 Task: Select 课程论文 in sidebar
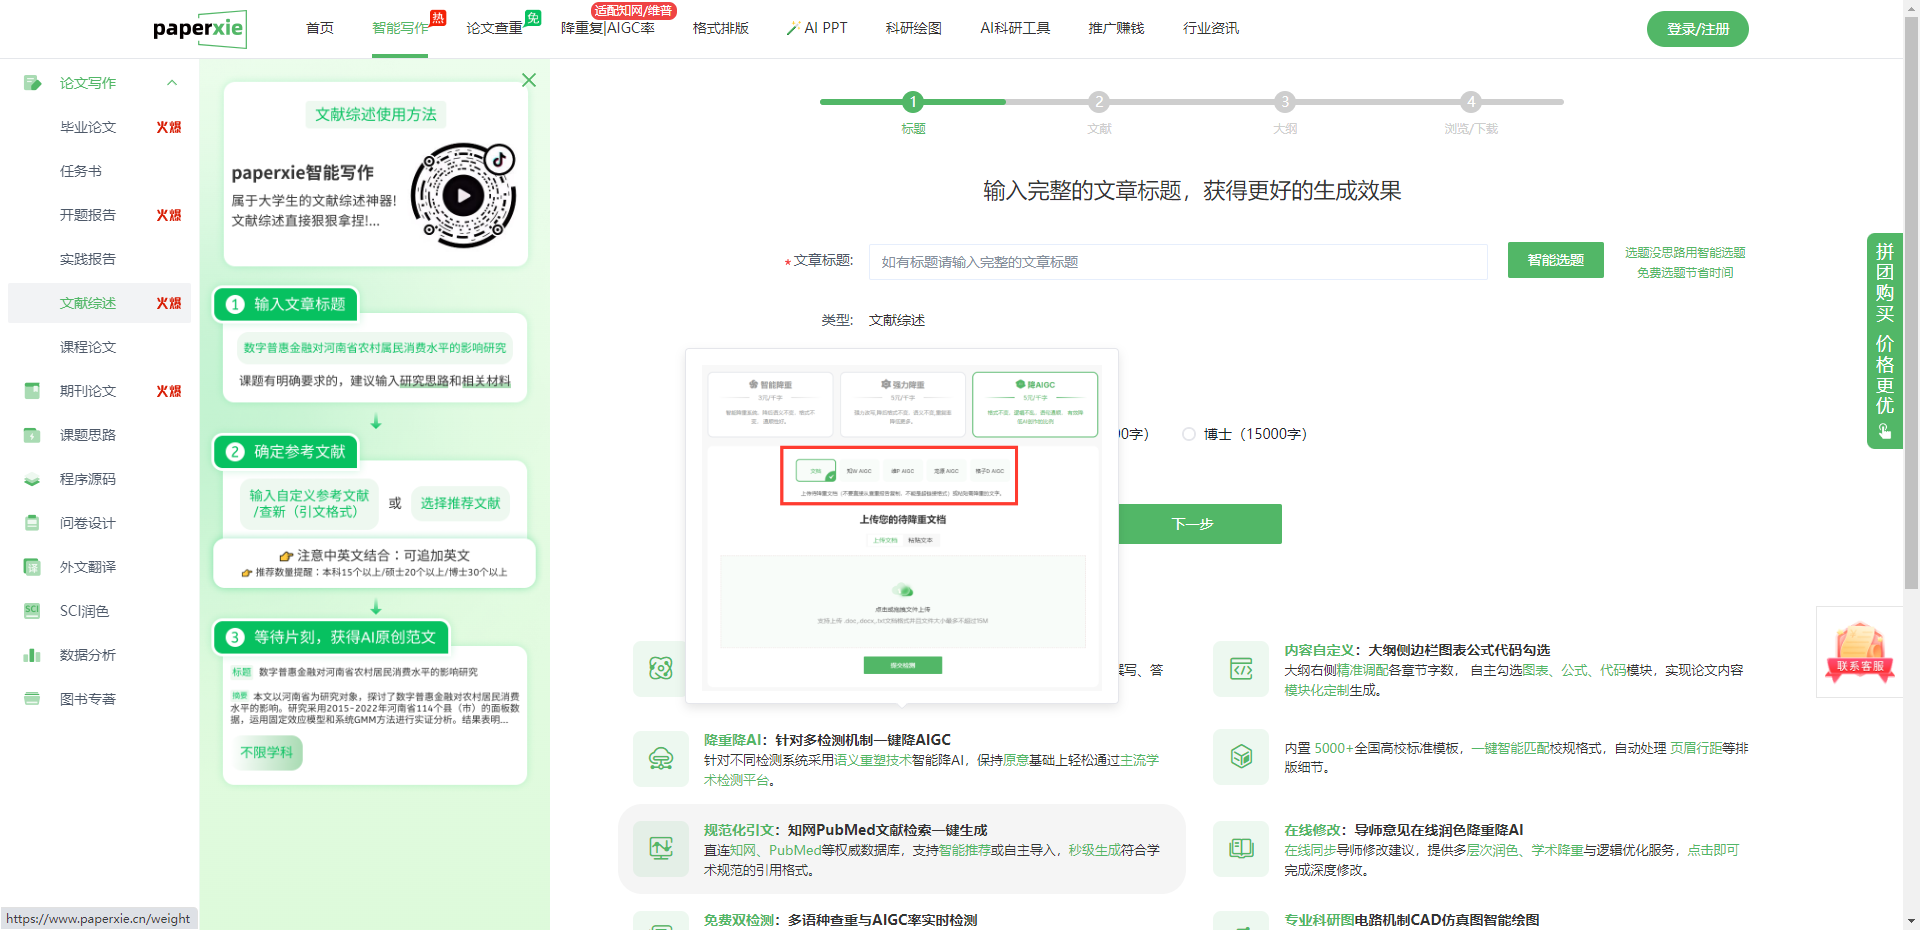(x=88, y=347)
